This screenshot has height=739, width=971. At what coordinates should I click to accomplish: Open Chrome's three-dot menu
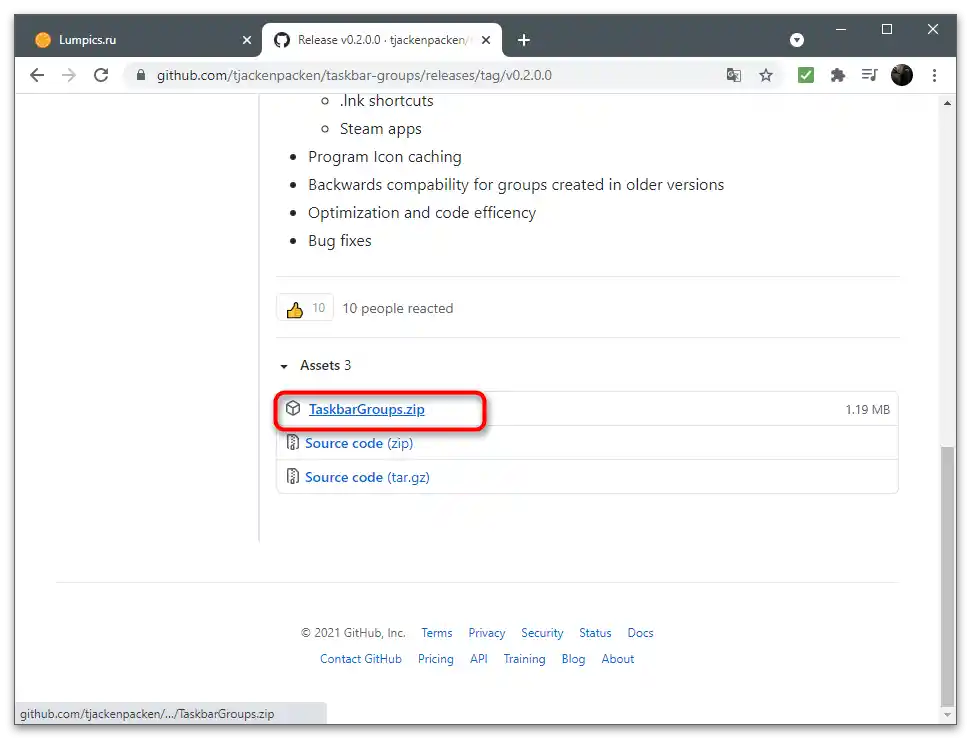(934, 76)
